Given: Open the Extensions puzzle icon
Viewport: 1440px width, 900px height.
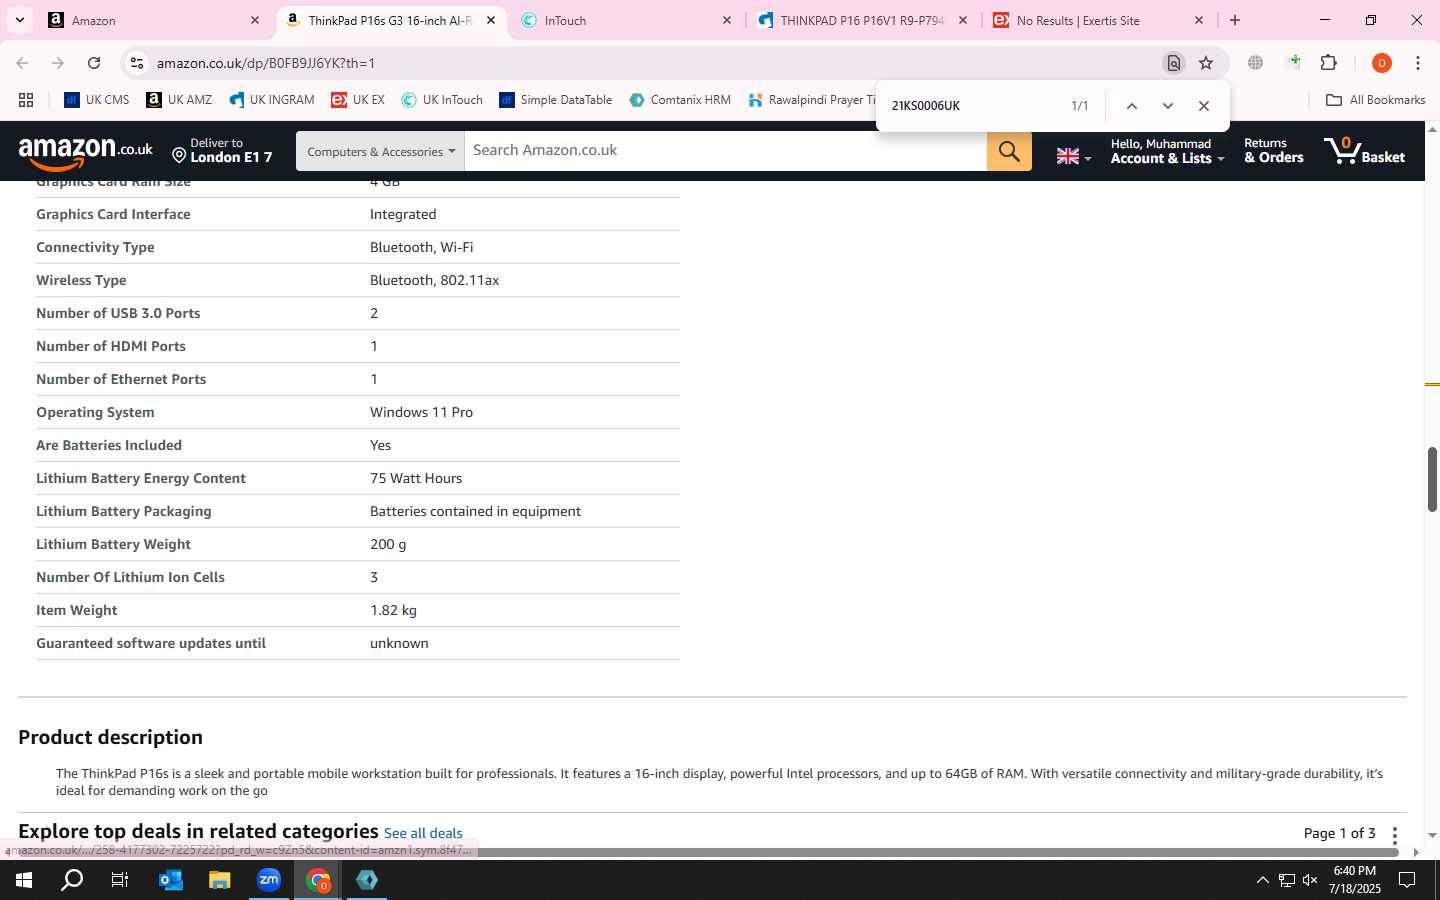Looking at the screenshot, I should (1328, 63).
